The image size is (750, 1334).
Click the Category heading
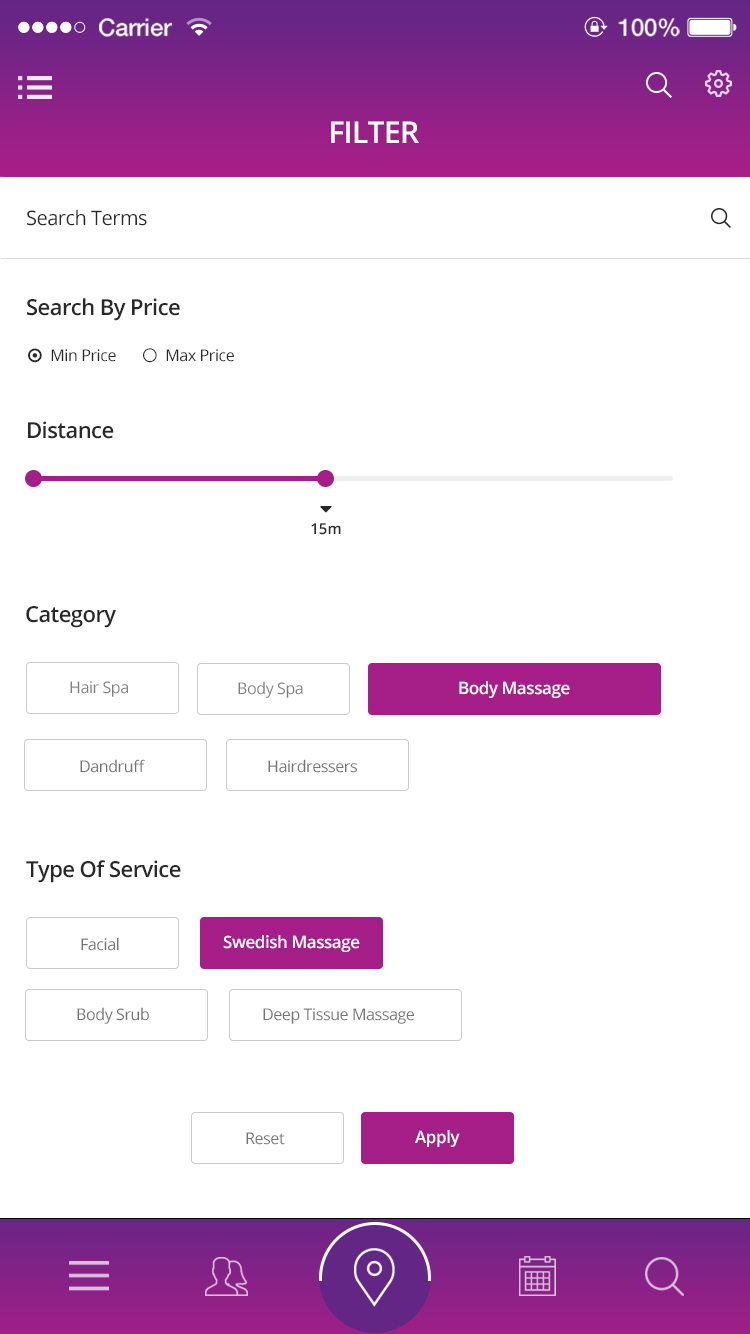(x=70, y=615)
